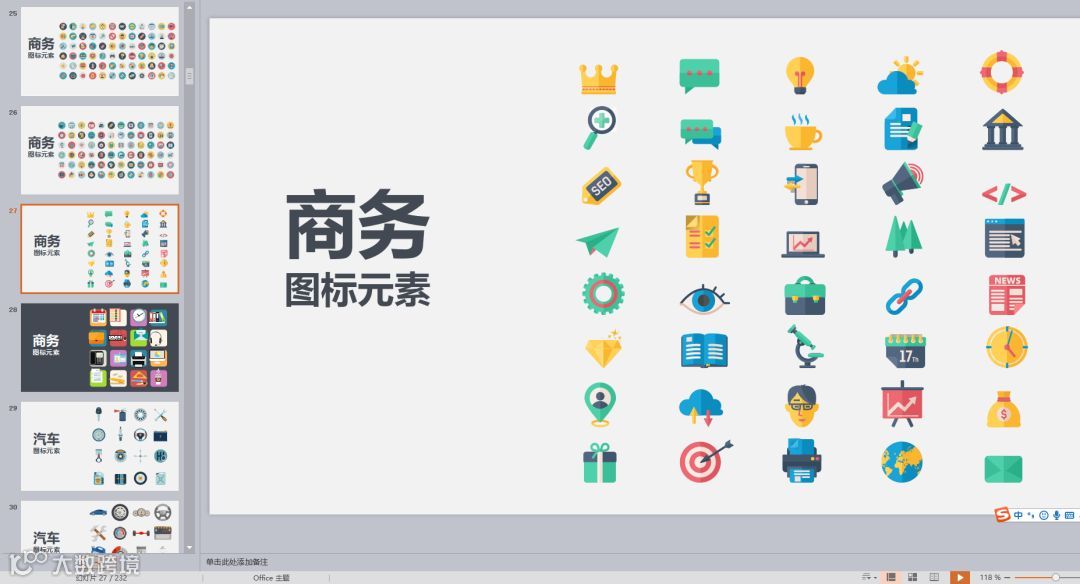Screen dimensions: 1080x584
Task: Select the green paper plane icon
Action: (x=598, y=242)
